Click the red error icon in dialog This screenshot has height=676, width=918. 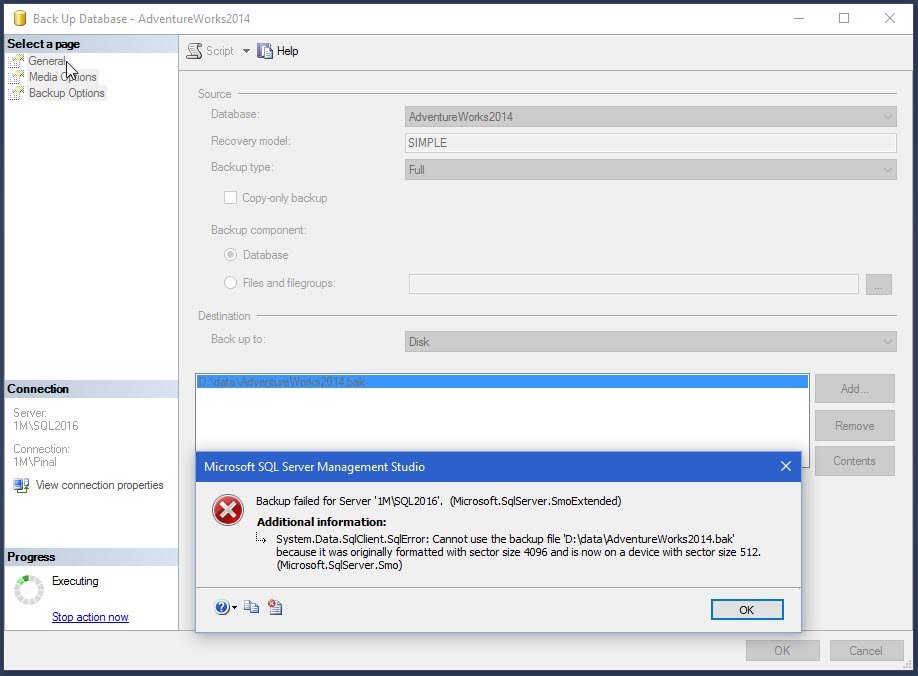(x=228, y=510)
